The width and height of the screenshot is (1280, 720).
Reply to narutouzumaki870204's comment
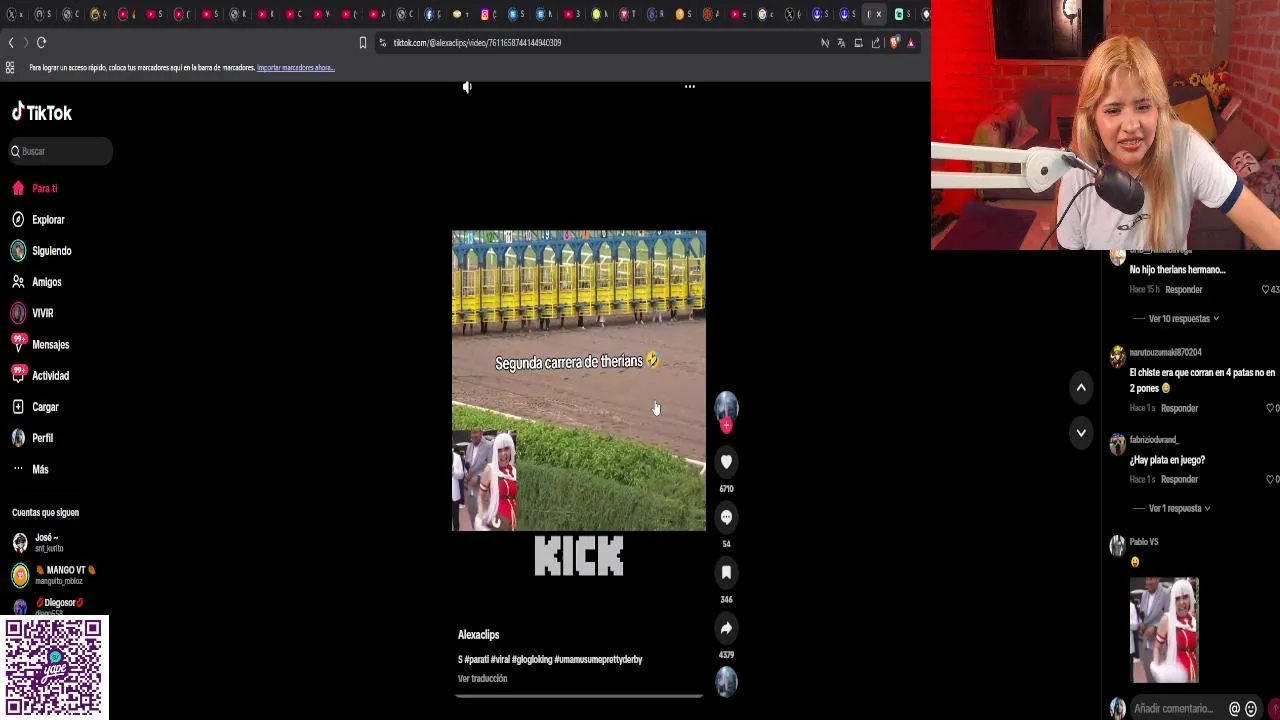1179,409
